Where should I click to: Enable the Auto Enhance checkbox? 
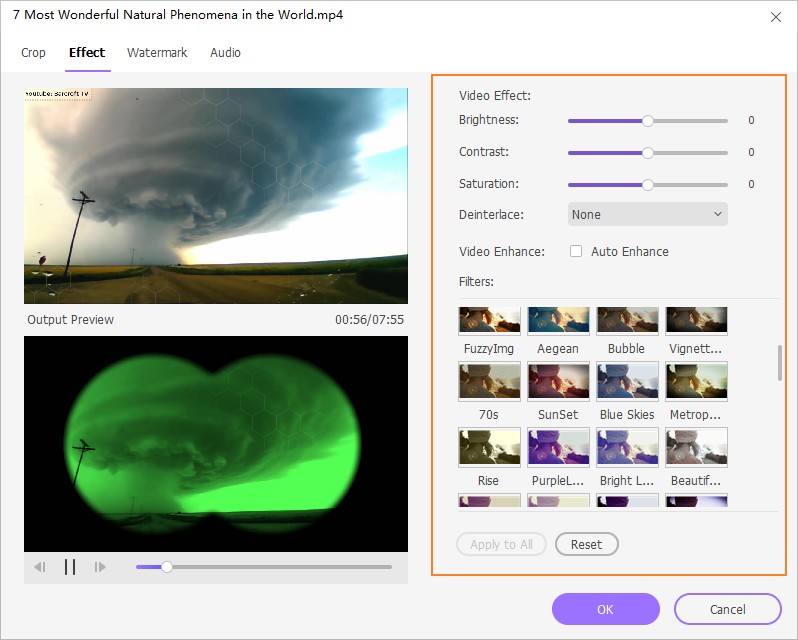click(576, 252)
